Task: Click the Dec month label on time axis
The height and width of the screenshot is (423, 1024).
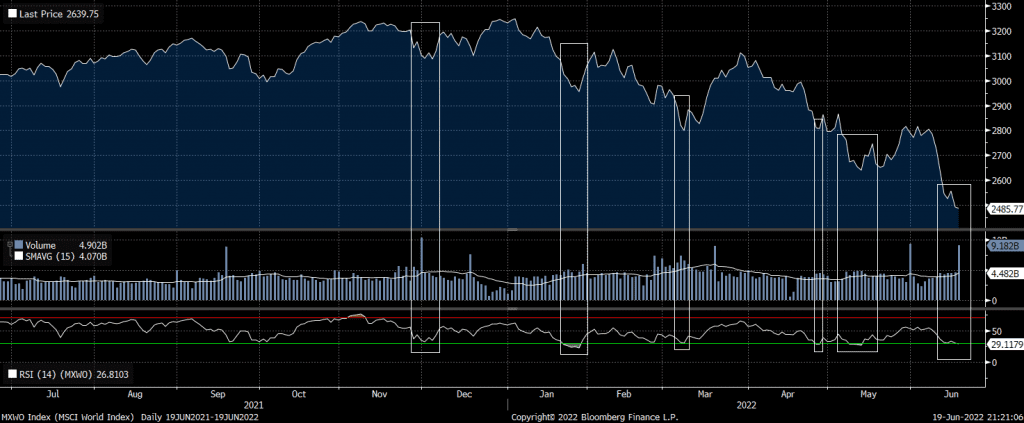Action: (x=464, y=394)
